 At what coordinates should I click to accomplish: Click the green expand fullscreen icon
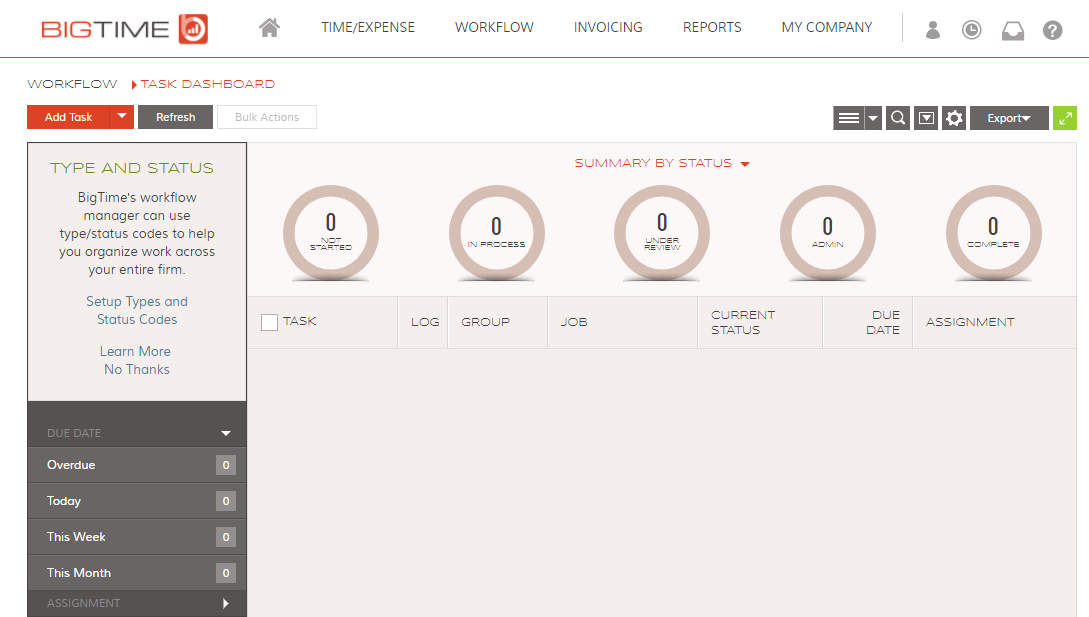tap(1065, 118)
